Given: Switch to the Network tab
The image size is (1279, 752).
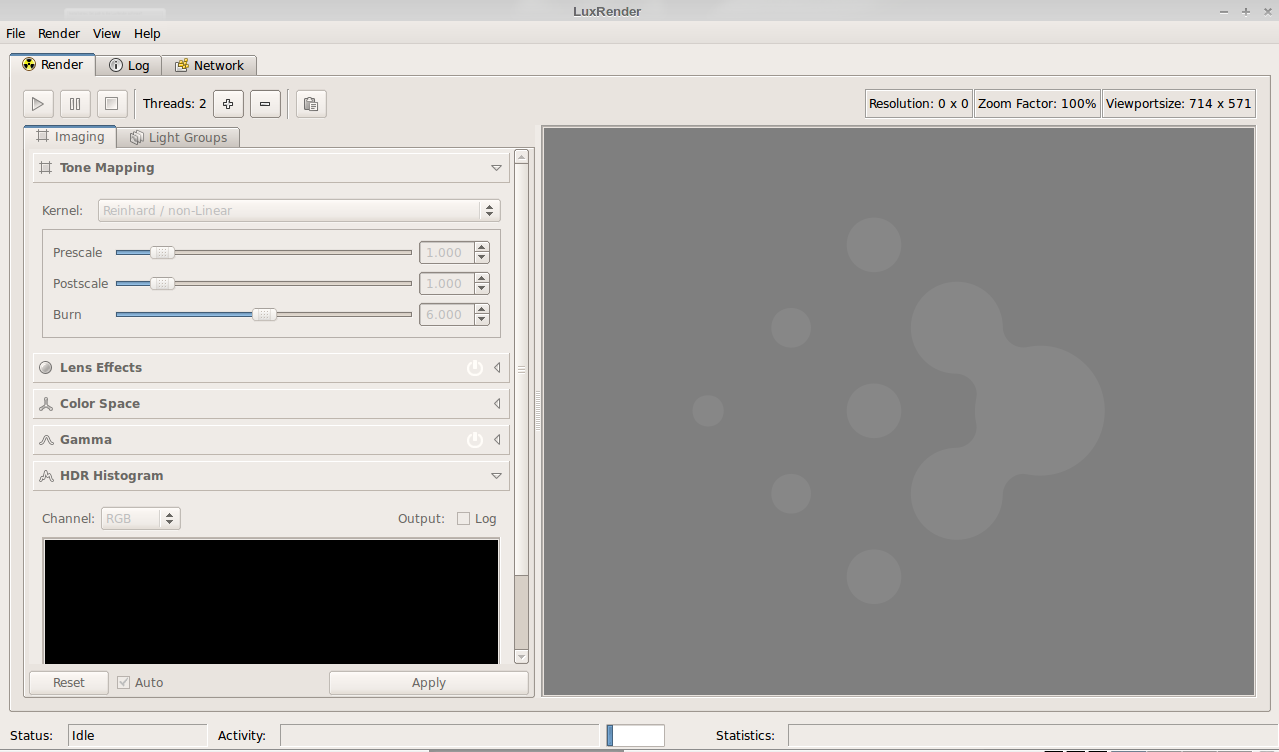Looking at the screenshot, I should tap(209, 65).
